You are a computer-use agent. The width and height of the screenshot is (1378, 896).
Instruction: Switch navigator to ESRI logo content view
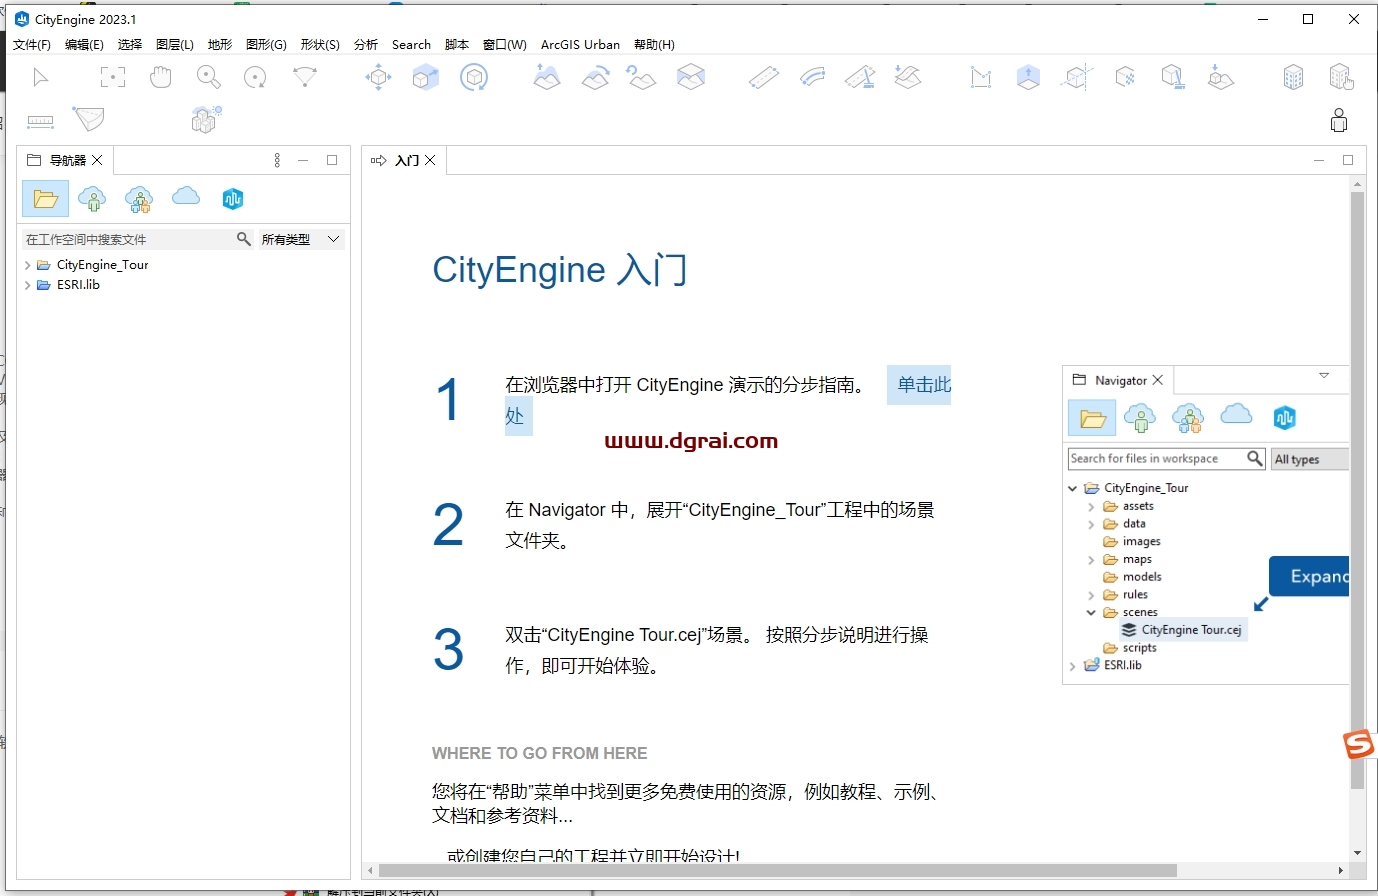(233, 199)
